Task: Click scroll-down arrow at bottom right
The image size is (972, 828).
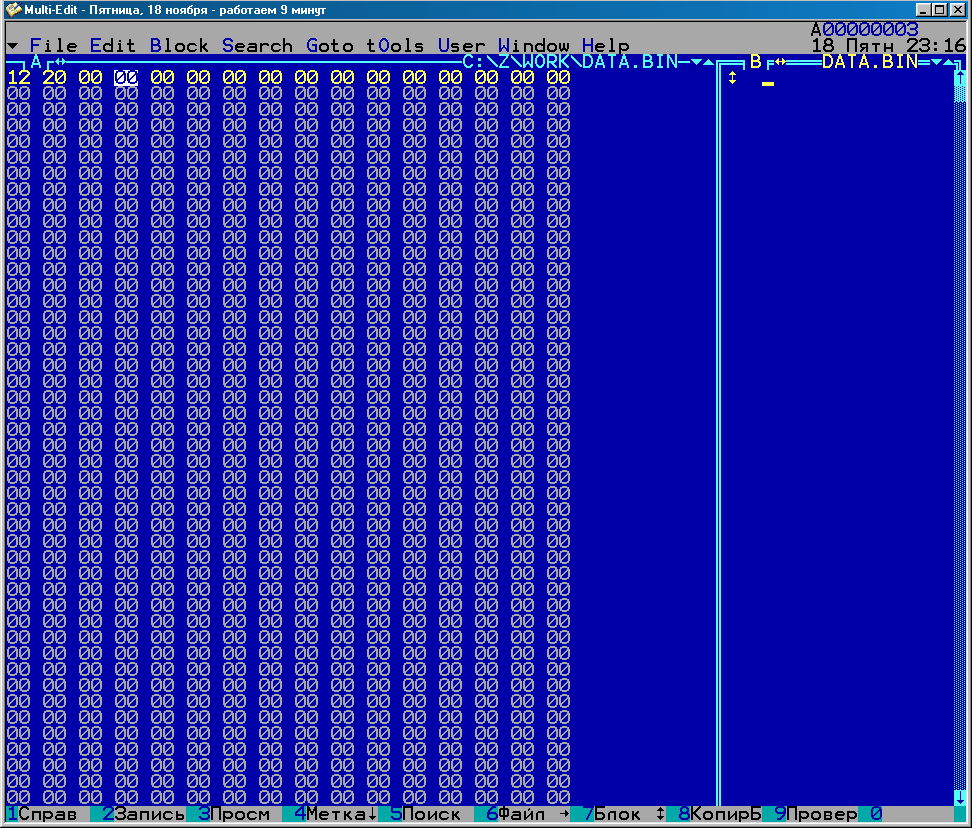Action: point(959,796)
